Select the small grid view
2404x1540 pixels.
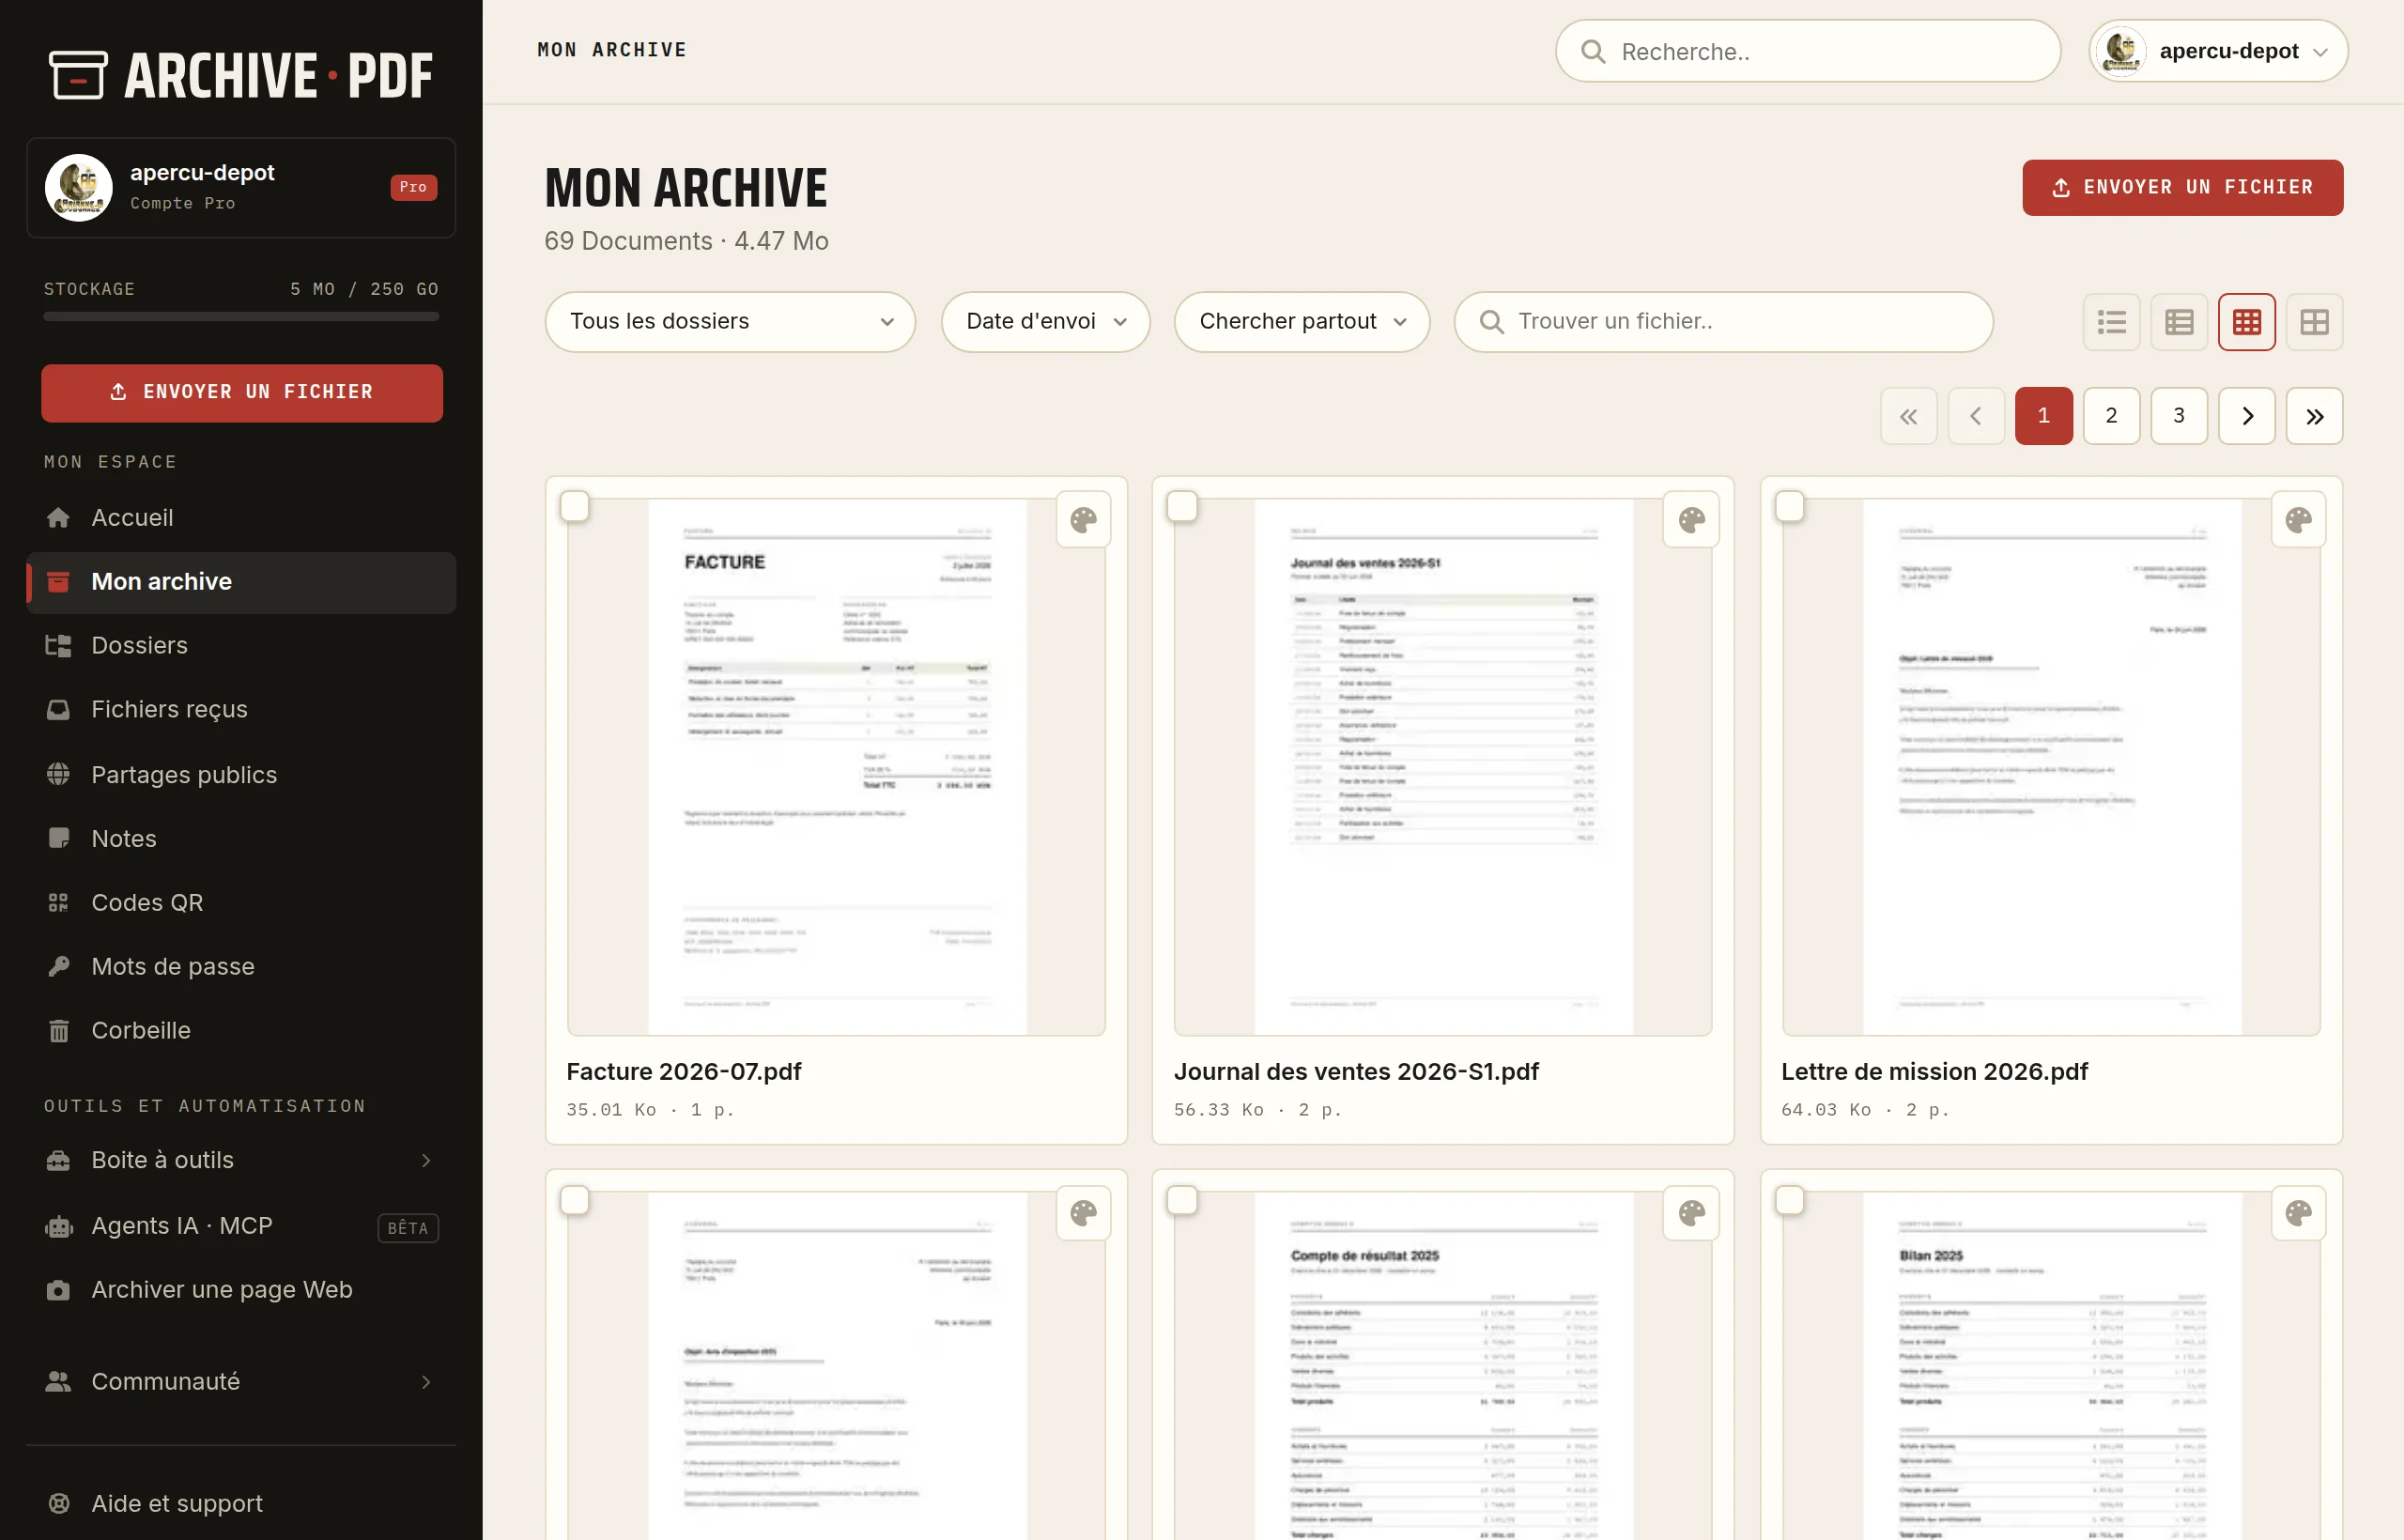(2246, 321)
